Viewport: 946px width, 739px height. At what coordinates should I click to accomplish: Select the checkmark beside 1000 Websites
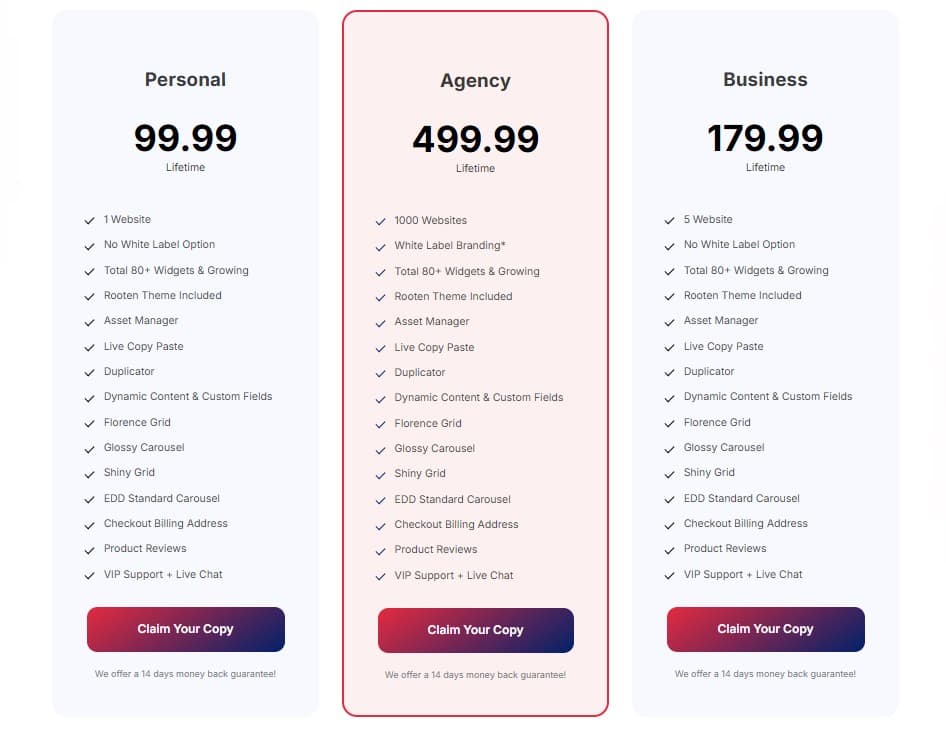pos(378,220)
